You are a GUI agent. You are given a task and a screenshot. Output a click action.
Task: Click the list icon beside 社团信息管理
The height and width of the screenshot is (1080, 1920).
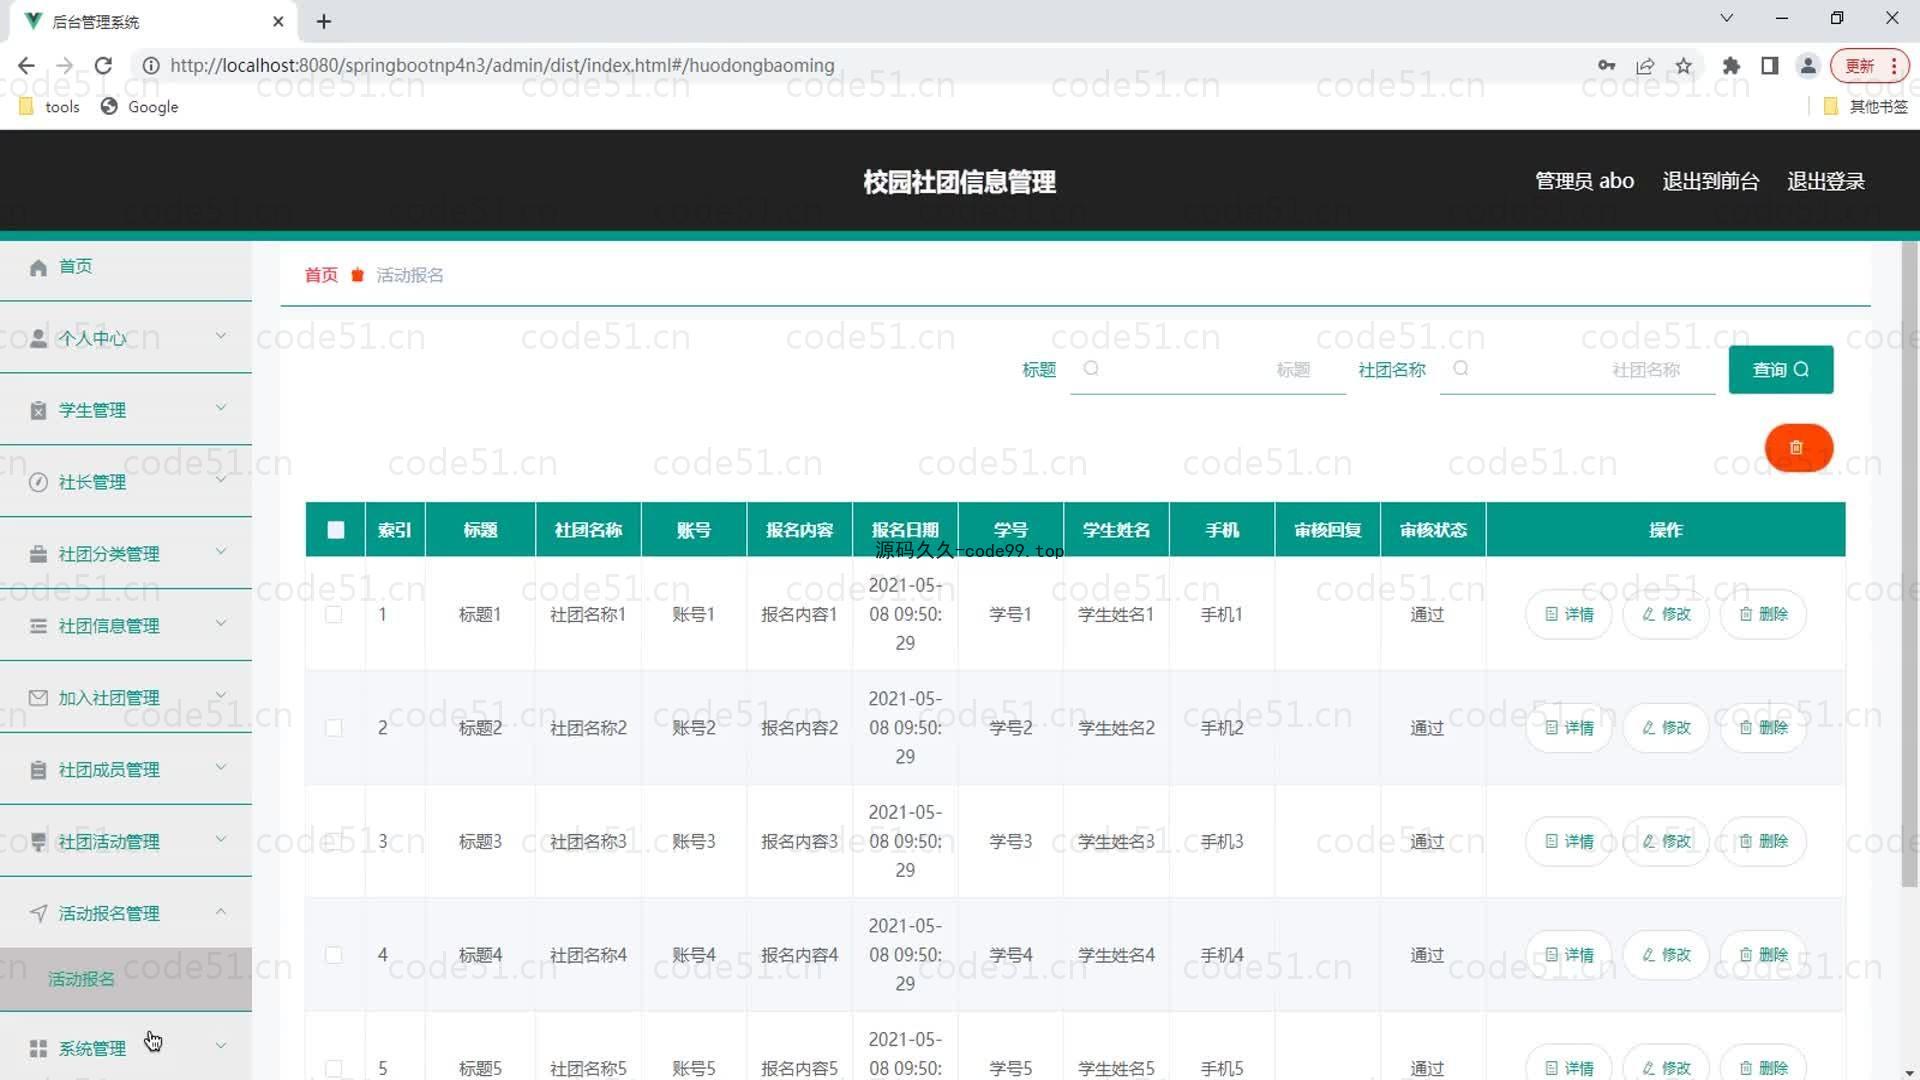coord(38,626)
